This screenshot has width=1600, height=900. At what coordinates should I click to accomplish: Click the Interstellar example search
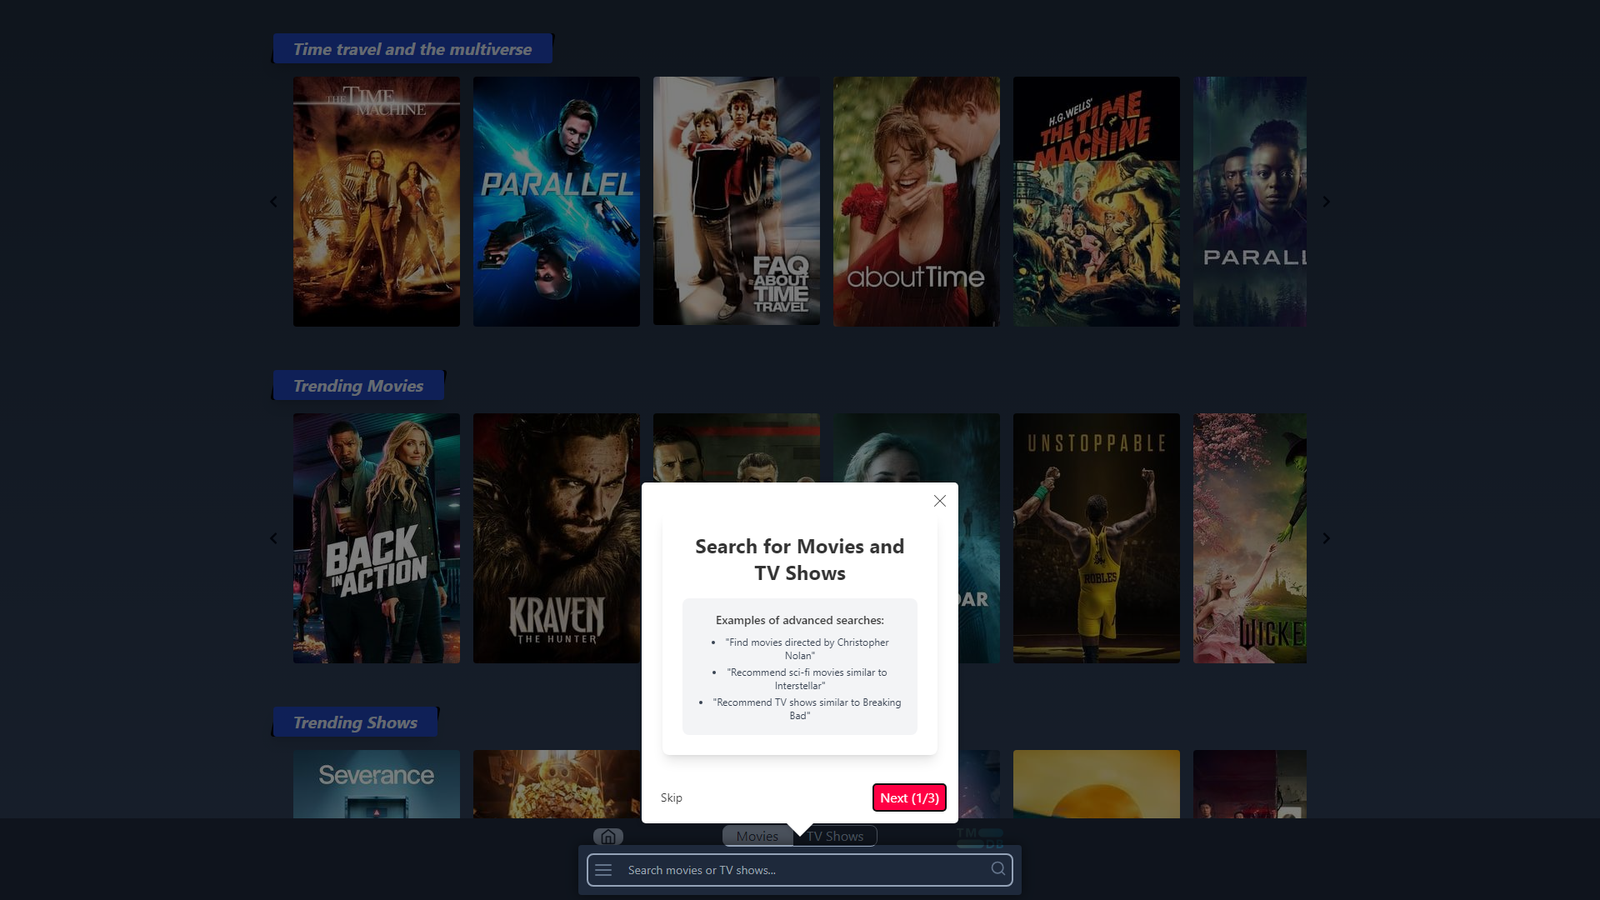[x=806, y=679]
